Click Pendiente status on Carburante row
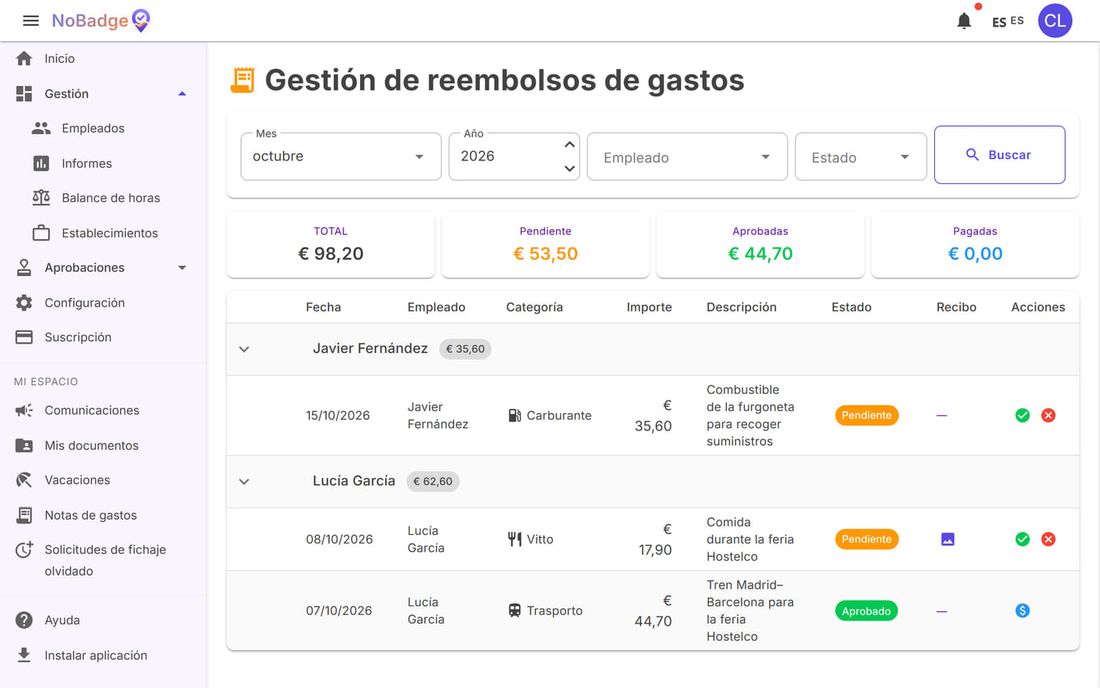Screen dimensions: 1100x688 [866, 416]
